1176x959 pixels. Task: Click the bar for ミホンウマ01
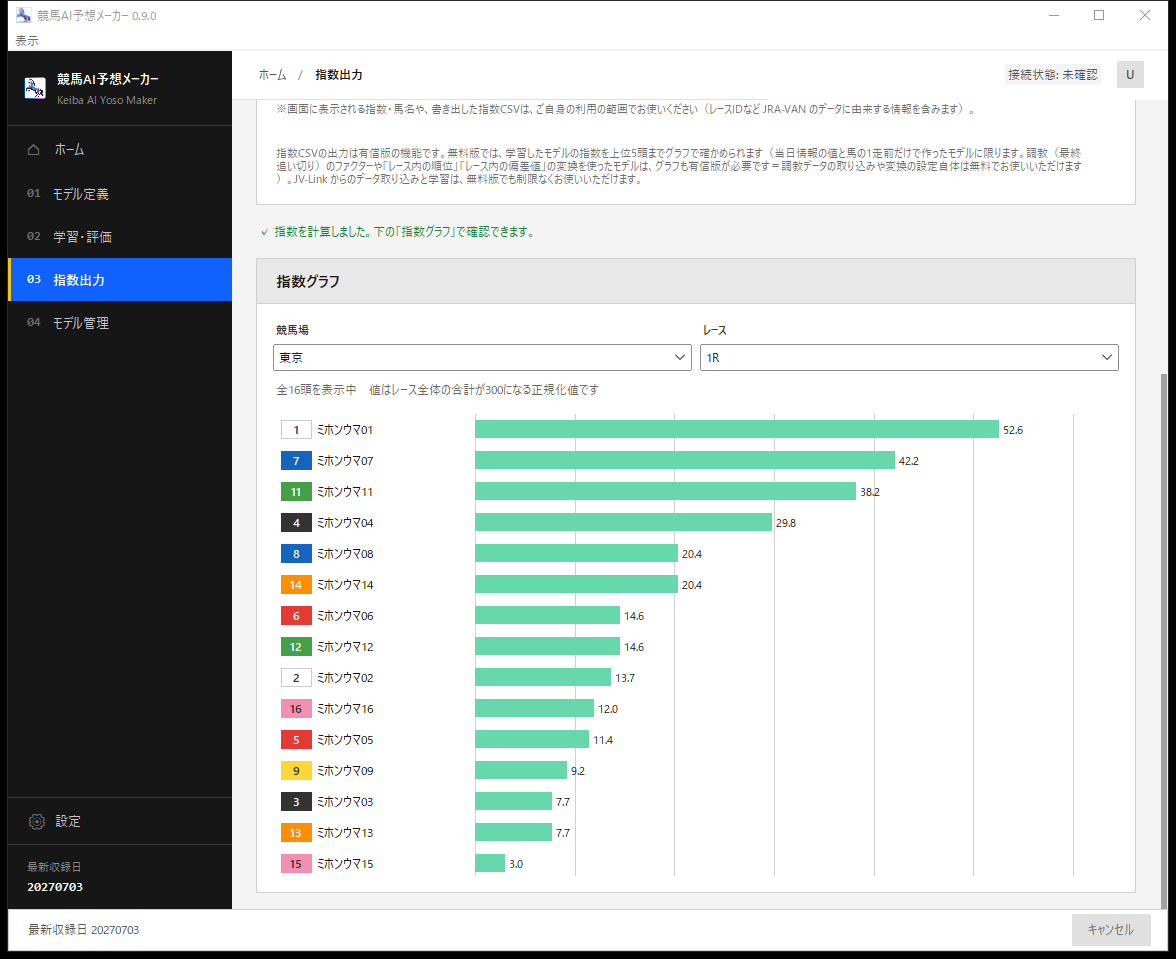(736, 429)
